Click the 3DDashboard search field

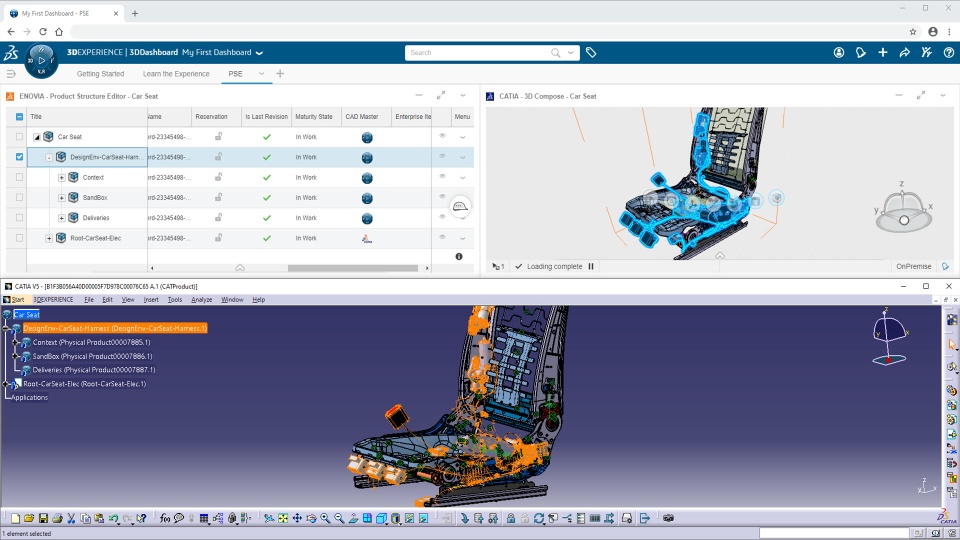point(478,53)
